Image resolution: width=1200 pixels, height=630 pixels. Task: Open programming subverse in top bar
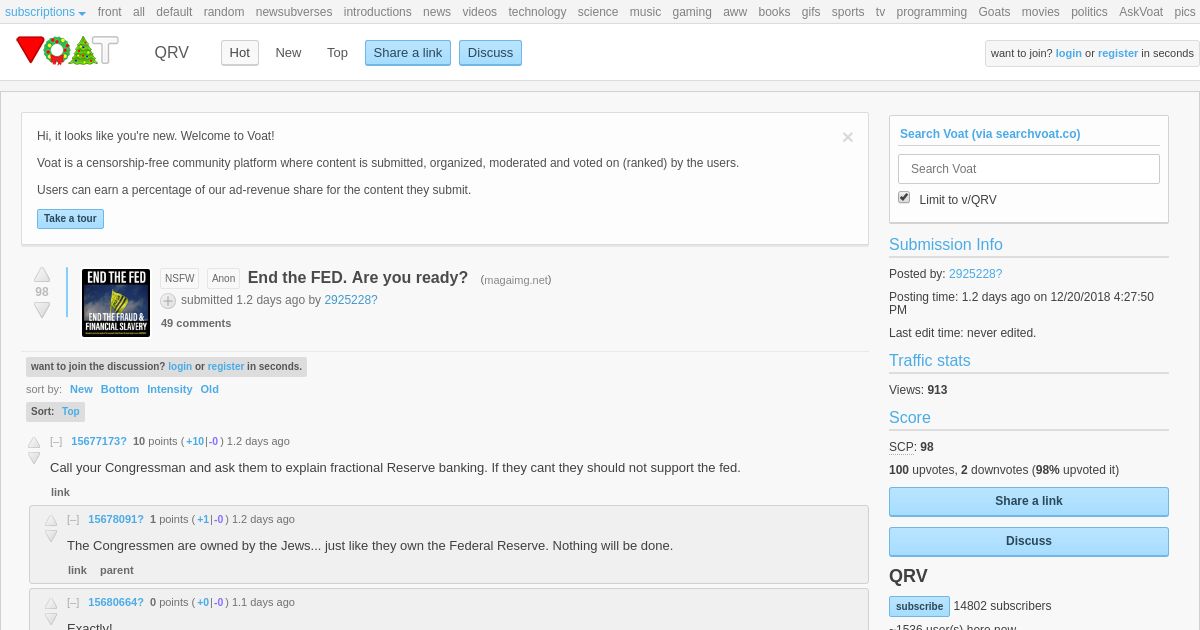pos(931,12)
